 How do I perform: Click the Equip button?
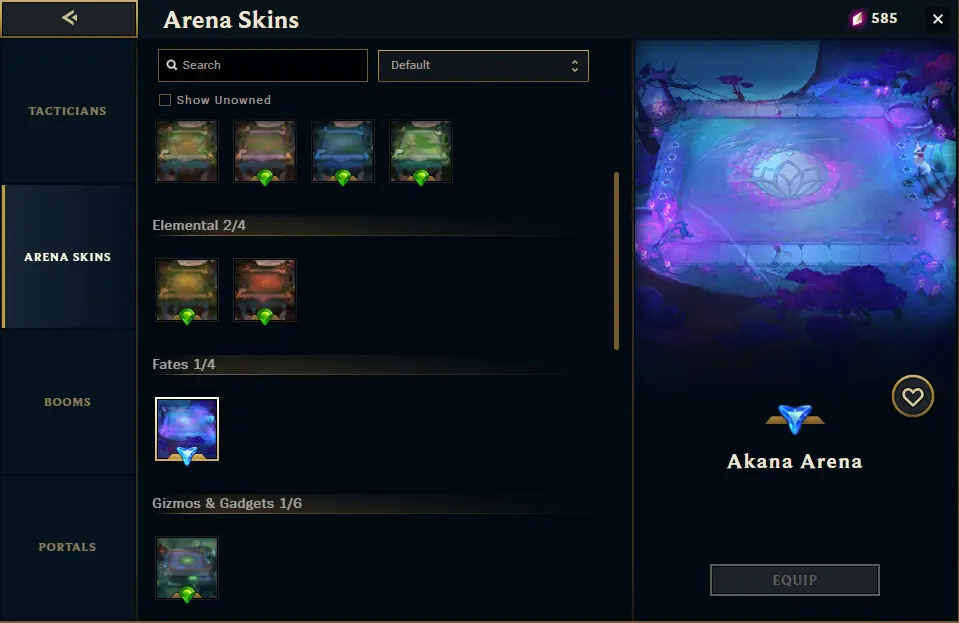click(794, 580)
